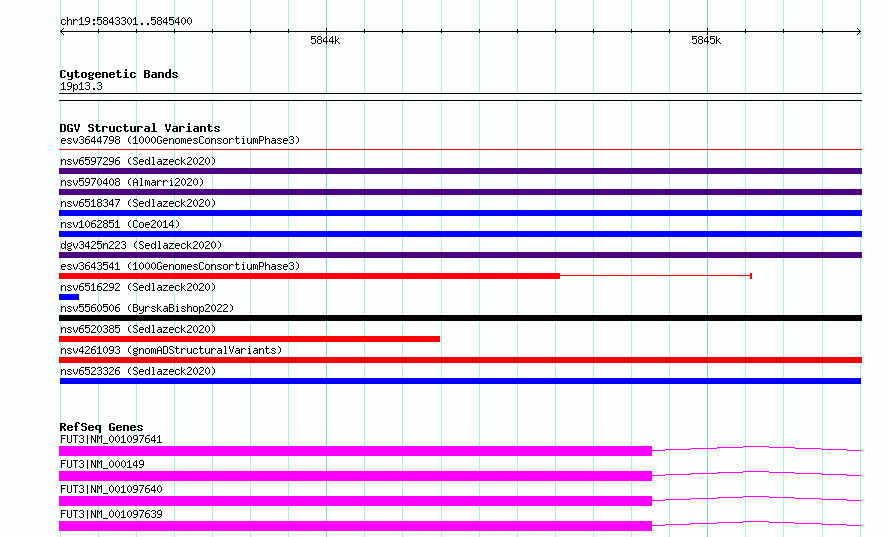
Task: Click the purple nsv5970408 variant bar
Action: pyautogui.click(x=460, y=192)
